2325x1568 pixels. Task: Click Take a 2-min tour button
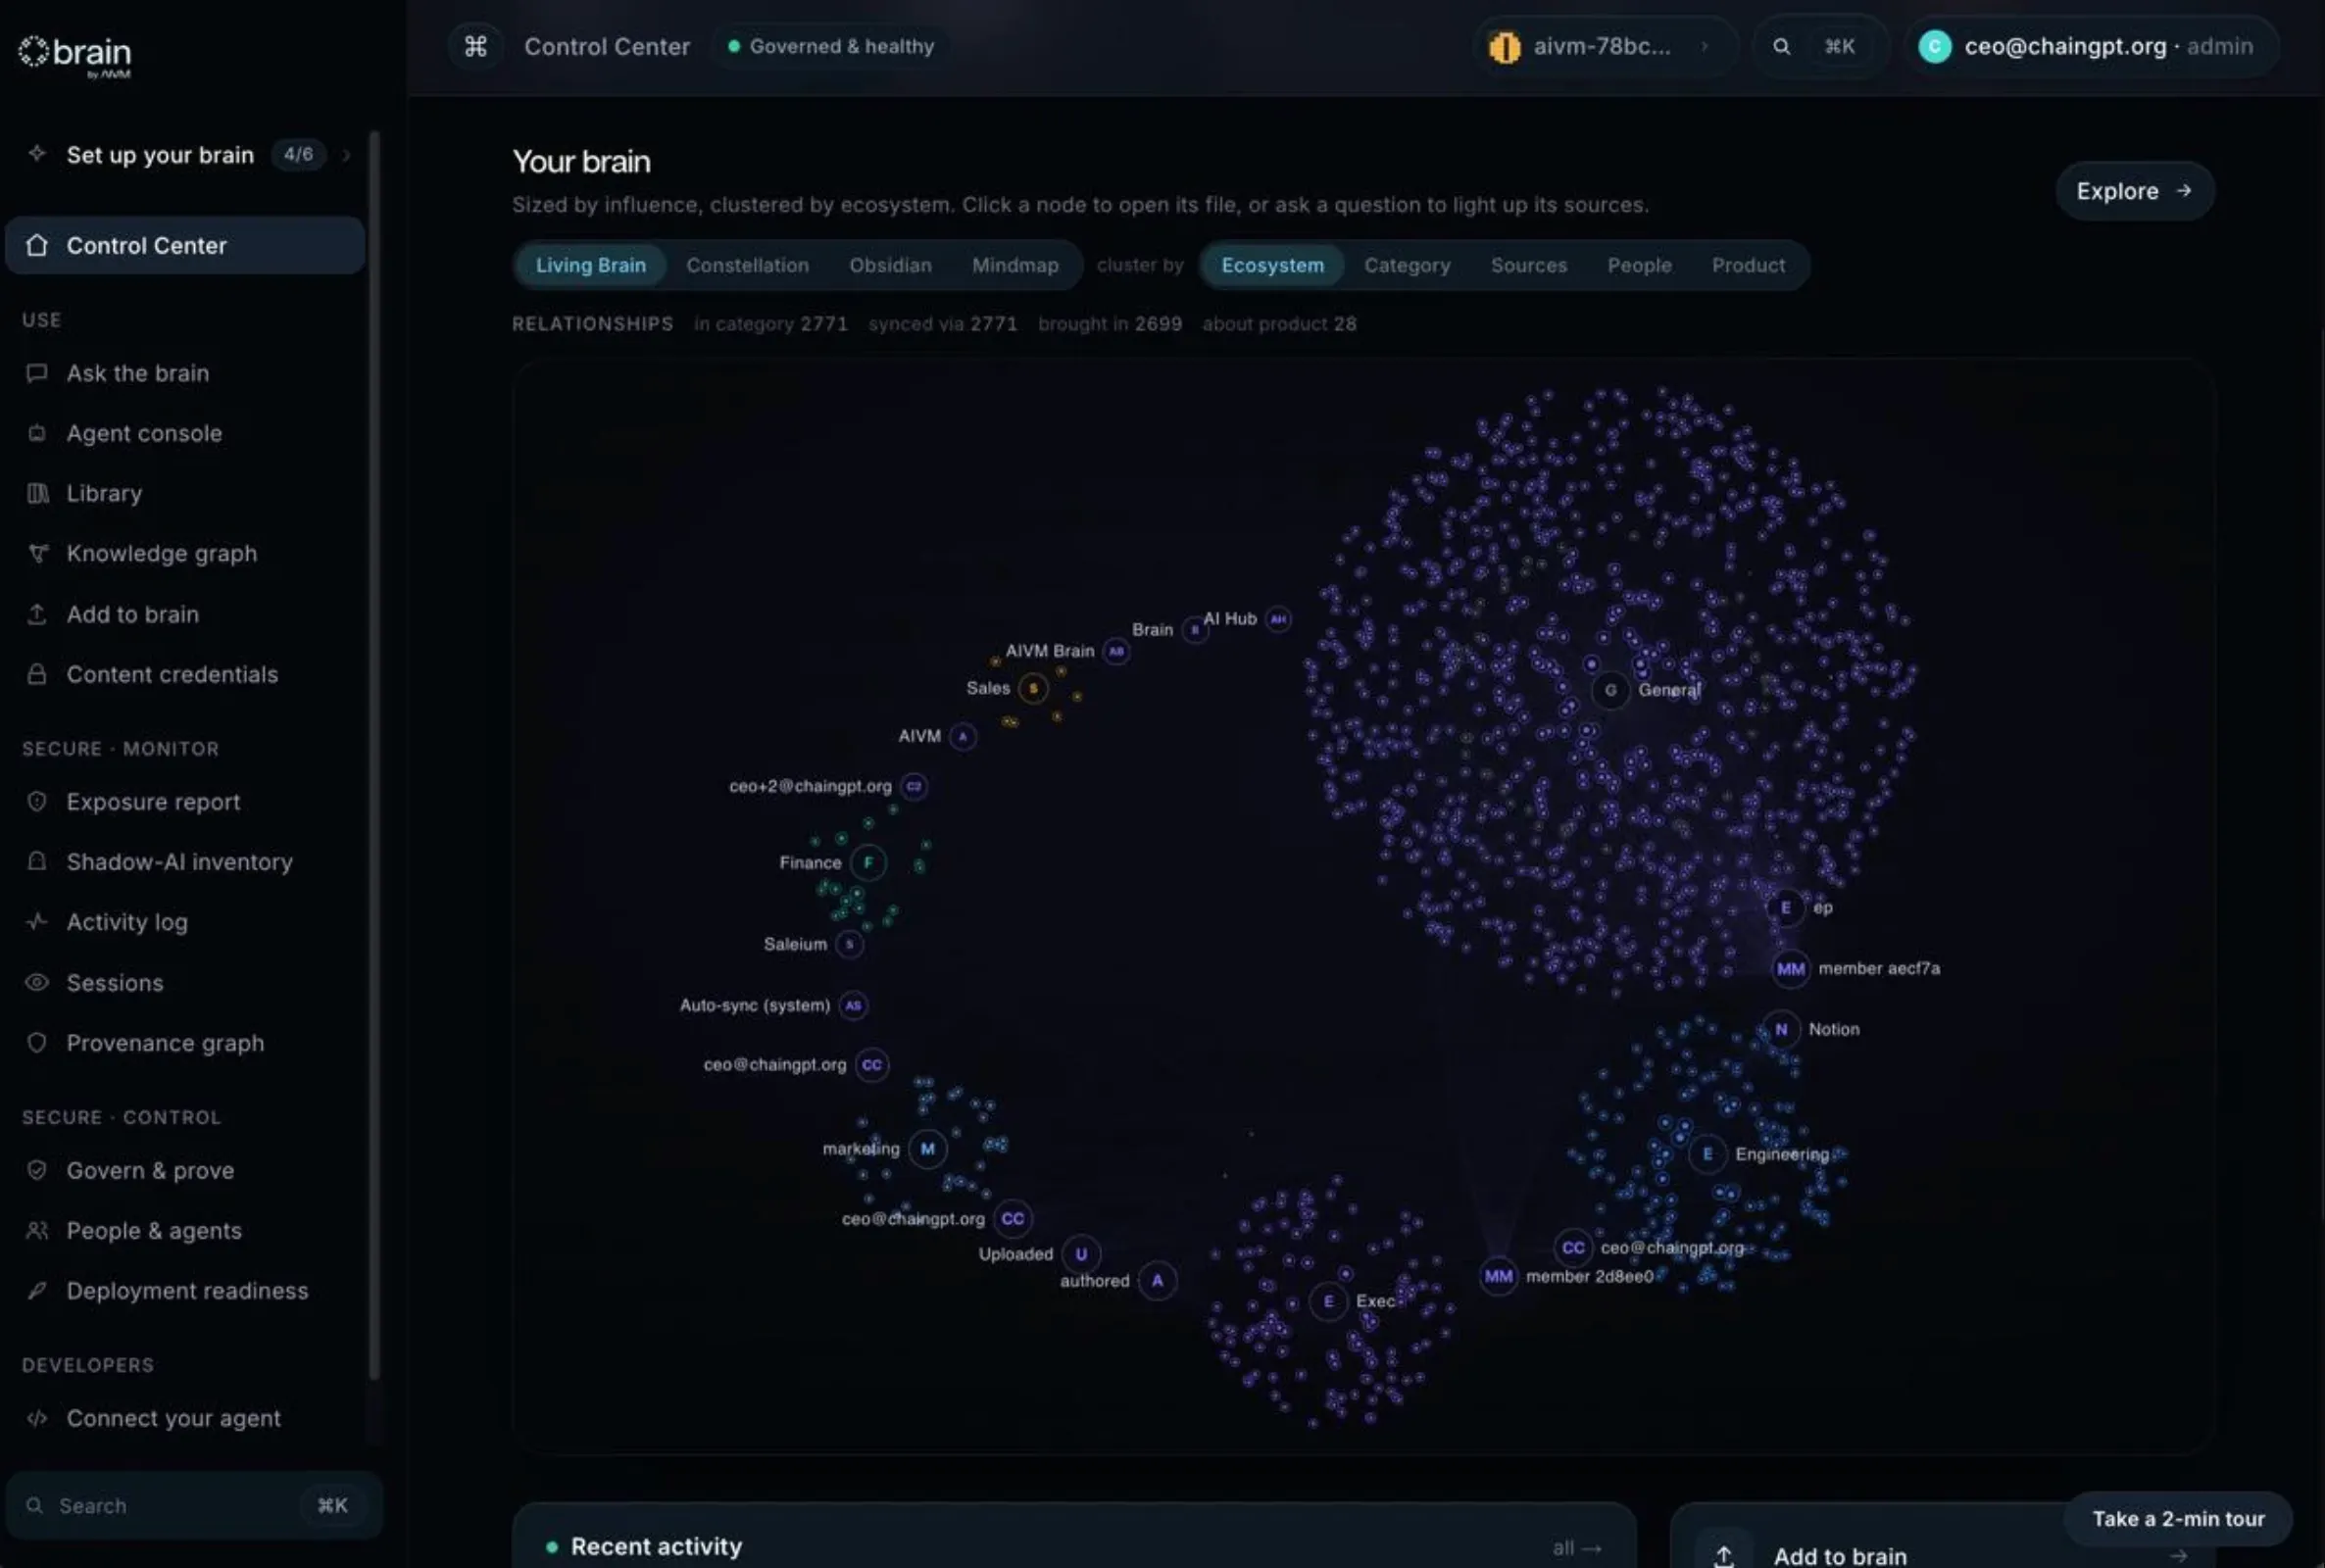point(2178,1518)
